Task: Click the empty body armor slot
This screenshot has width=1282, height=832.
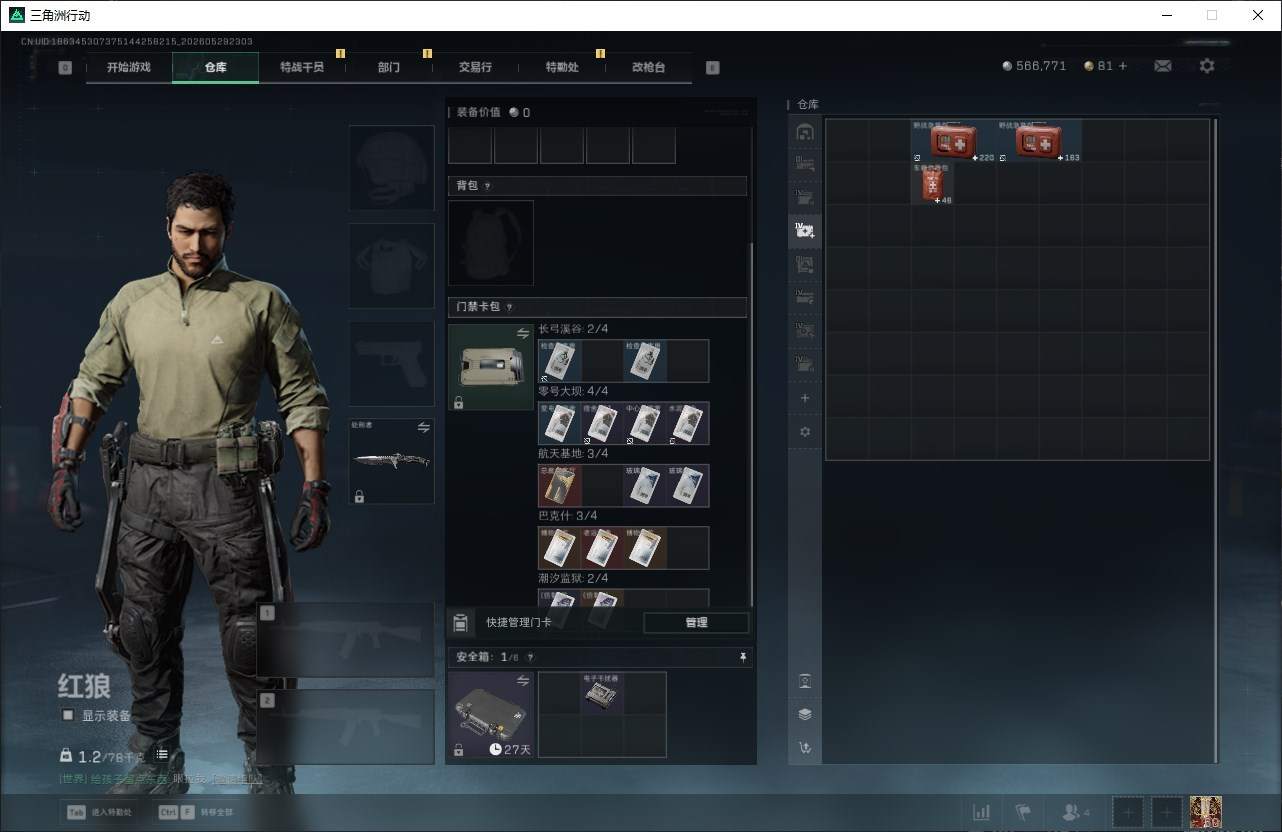Action: 391,266
